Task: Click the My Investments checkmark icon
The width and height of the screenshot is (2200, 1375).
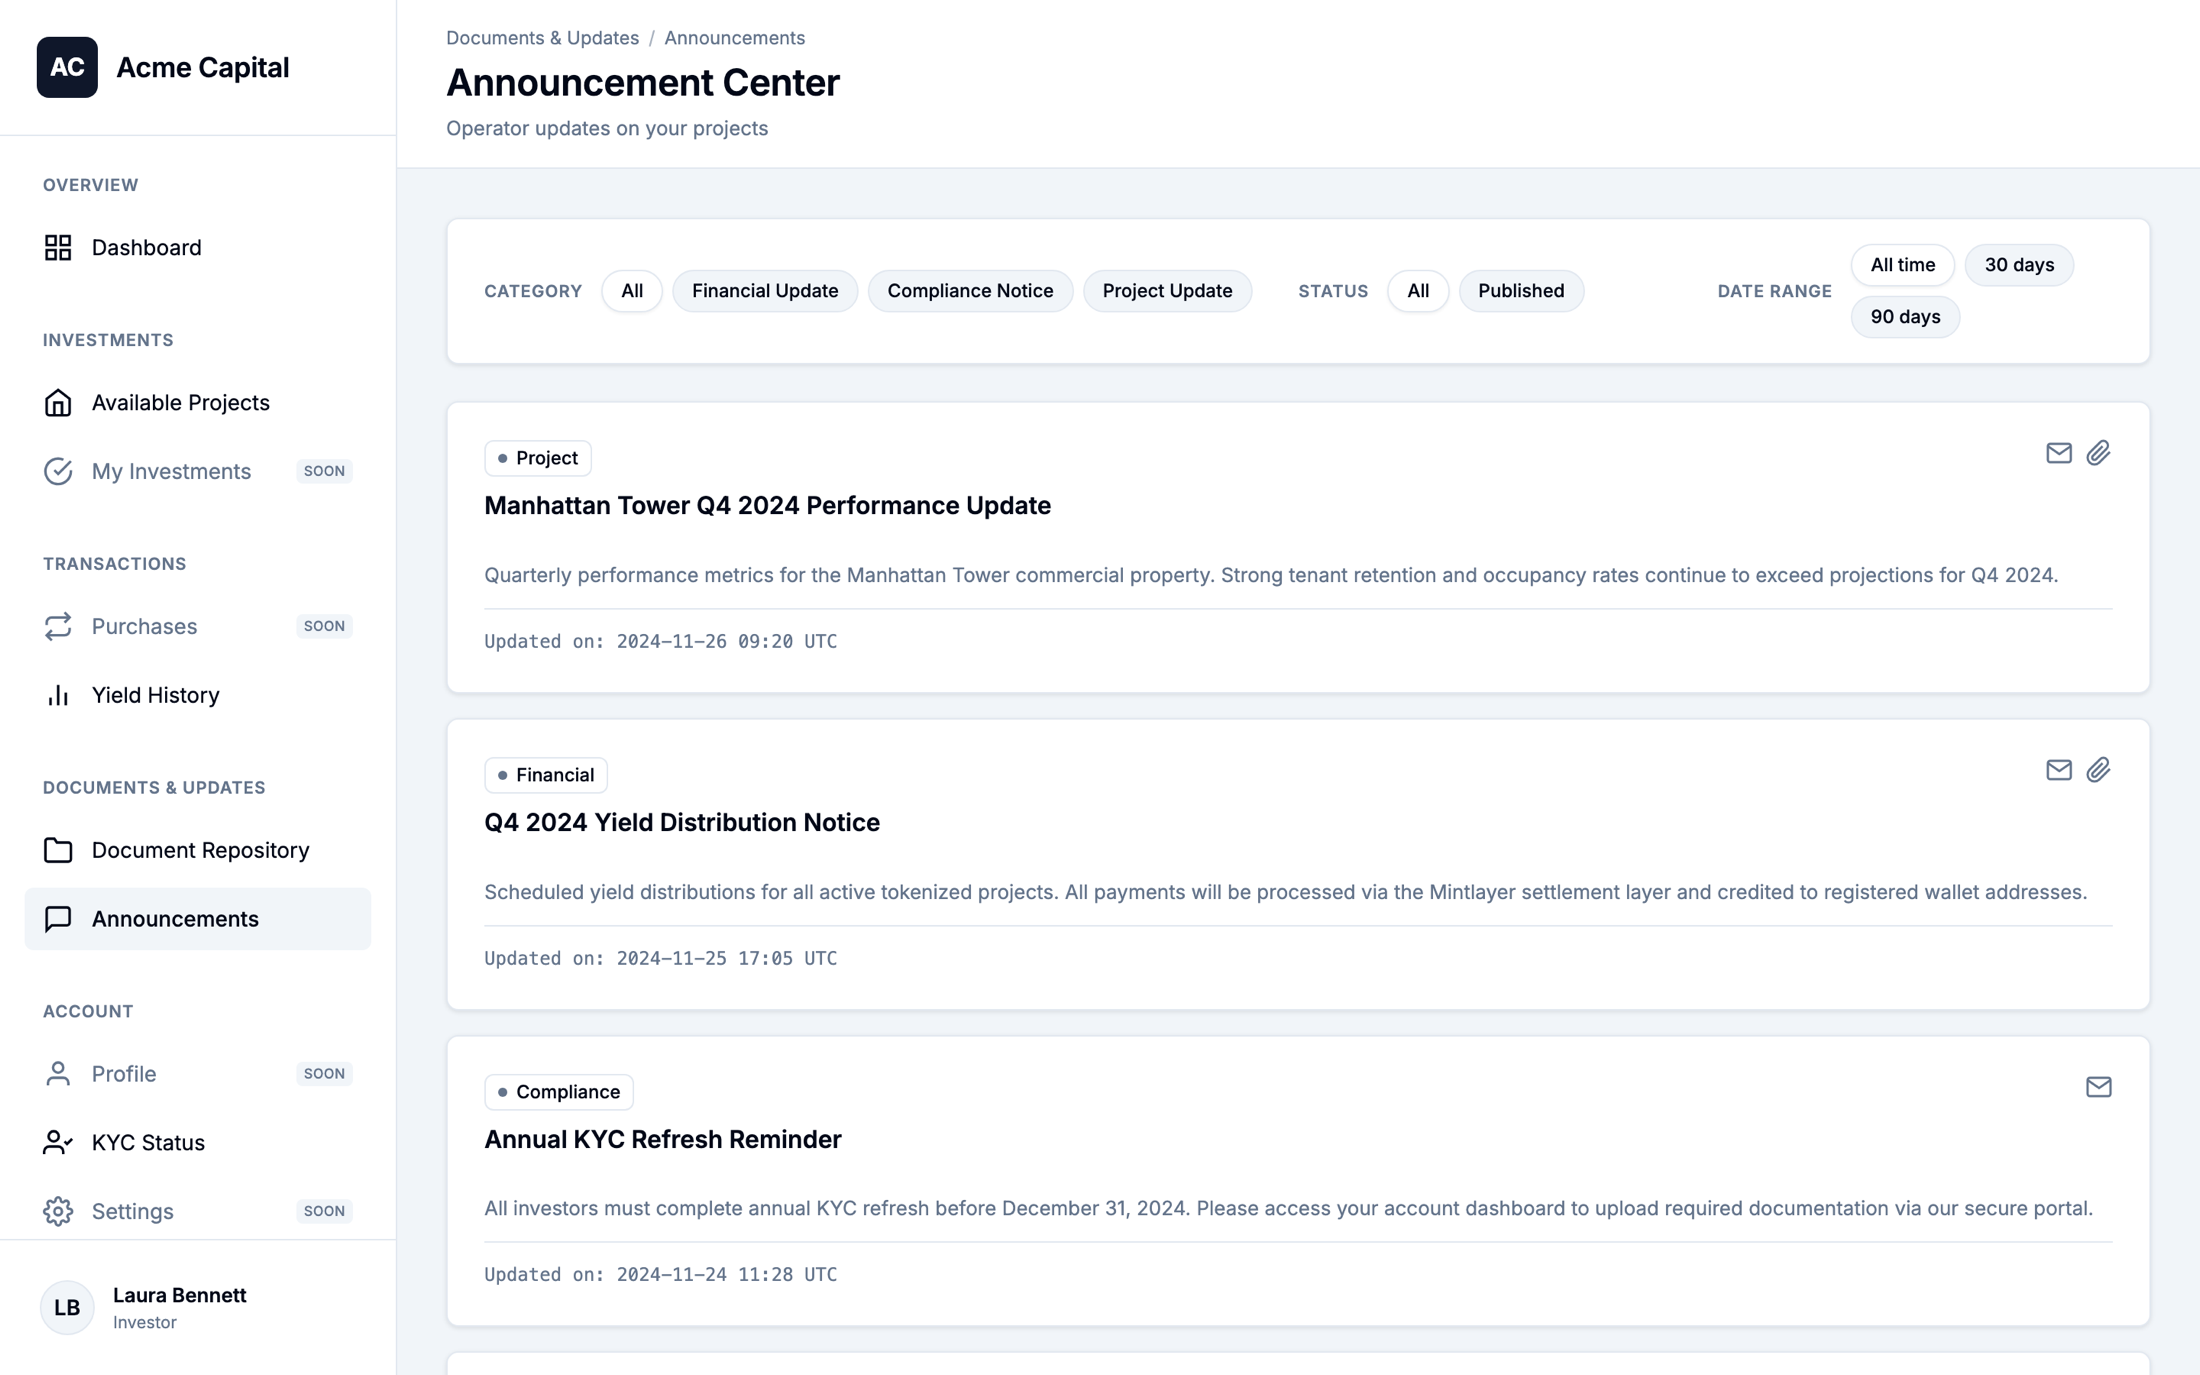Action: pyautogui.click(x=58, y=471)
